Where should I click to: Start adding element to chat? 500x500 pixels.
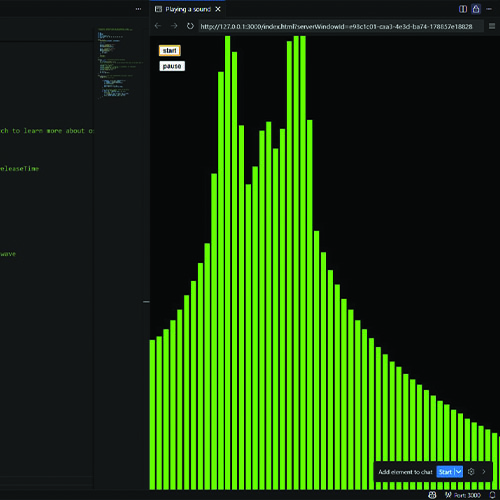(445, 472)
